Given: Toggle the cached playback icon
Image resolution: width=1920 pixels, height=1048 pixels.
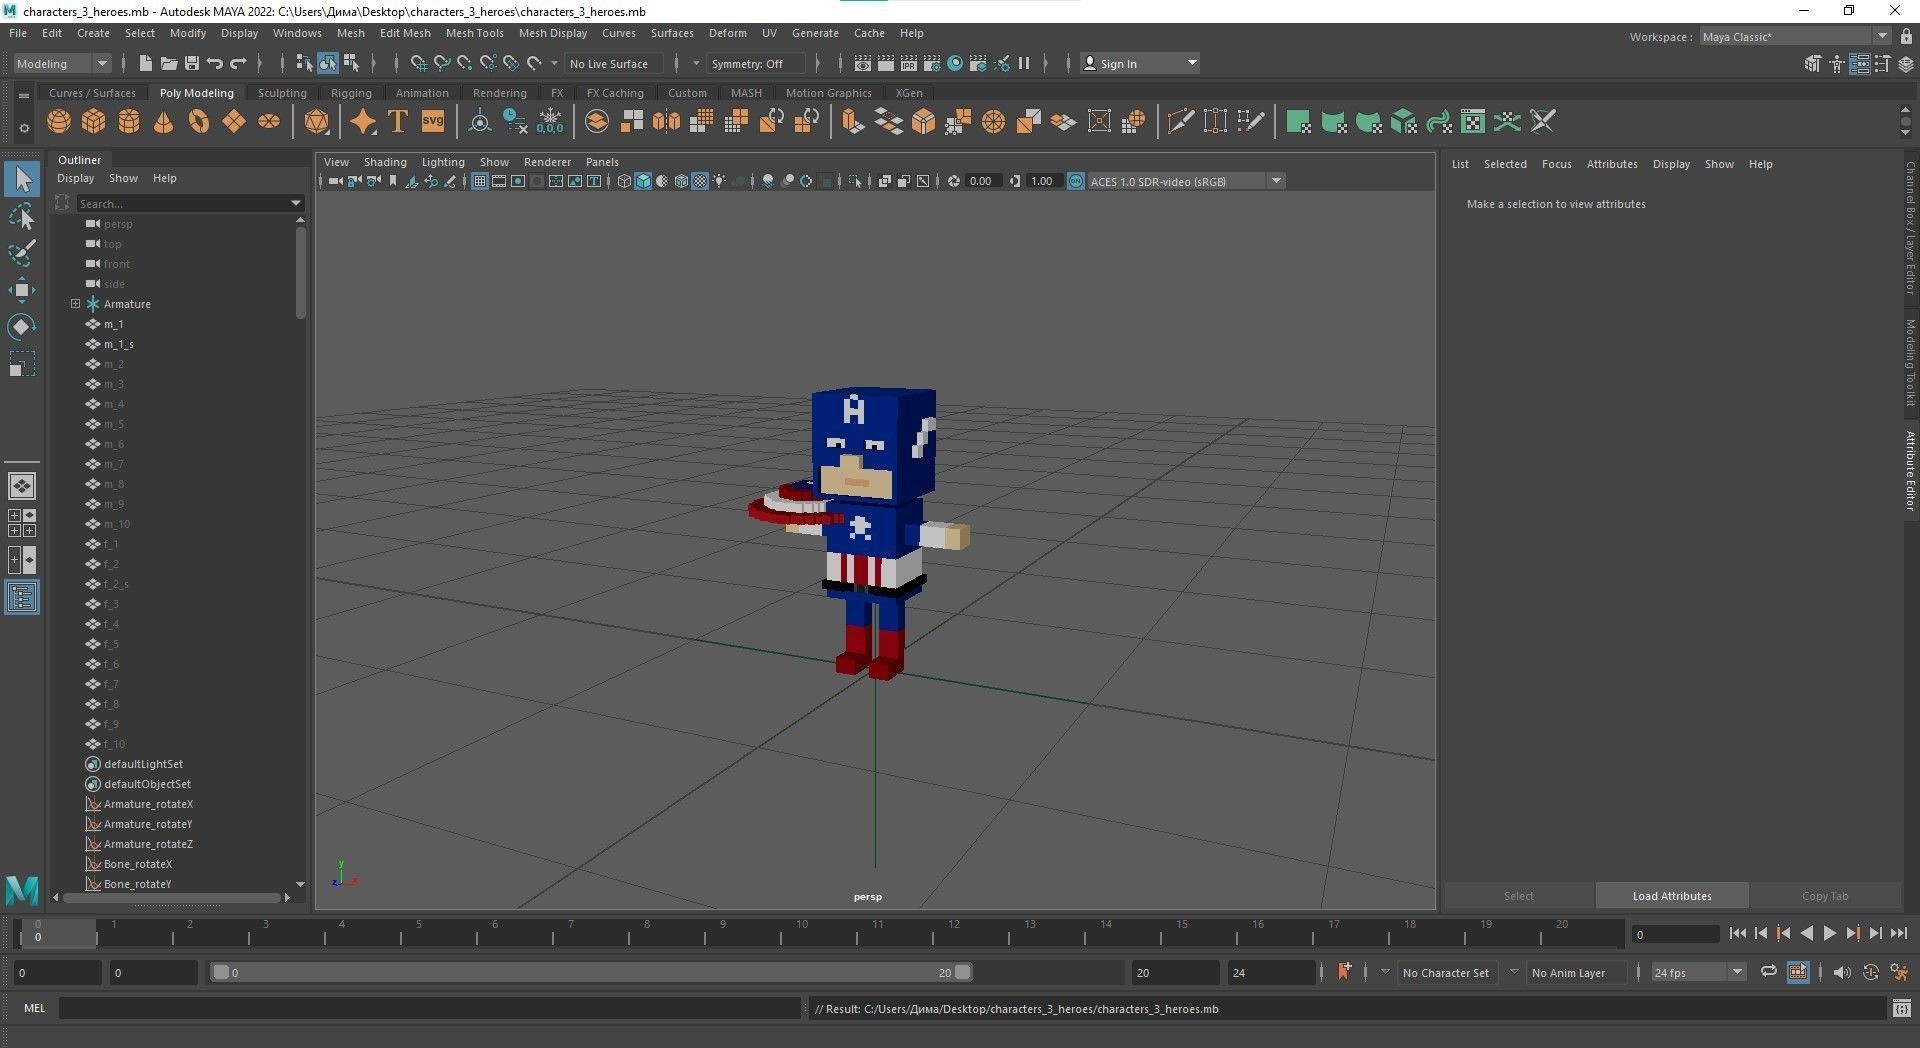Looking at the screenshot, I should pos(1797,972).
